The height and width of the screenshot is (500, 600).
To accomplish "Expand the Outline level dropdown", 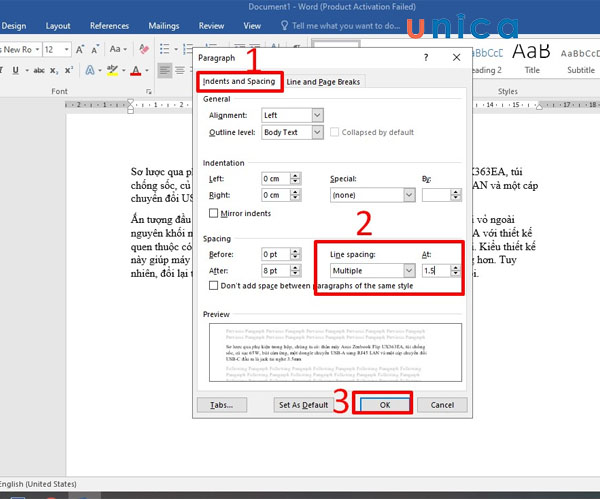I will [x=318, y=132].
